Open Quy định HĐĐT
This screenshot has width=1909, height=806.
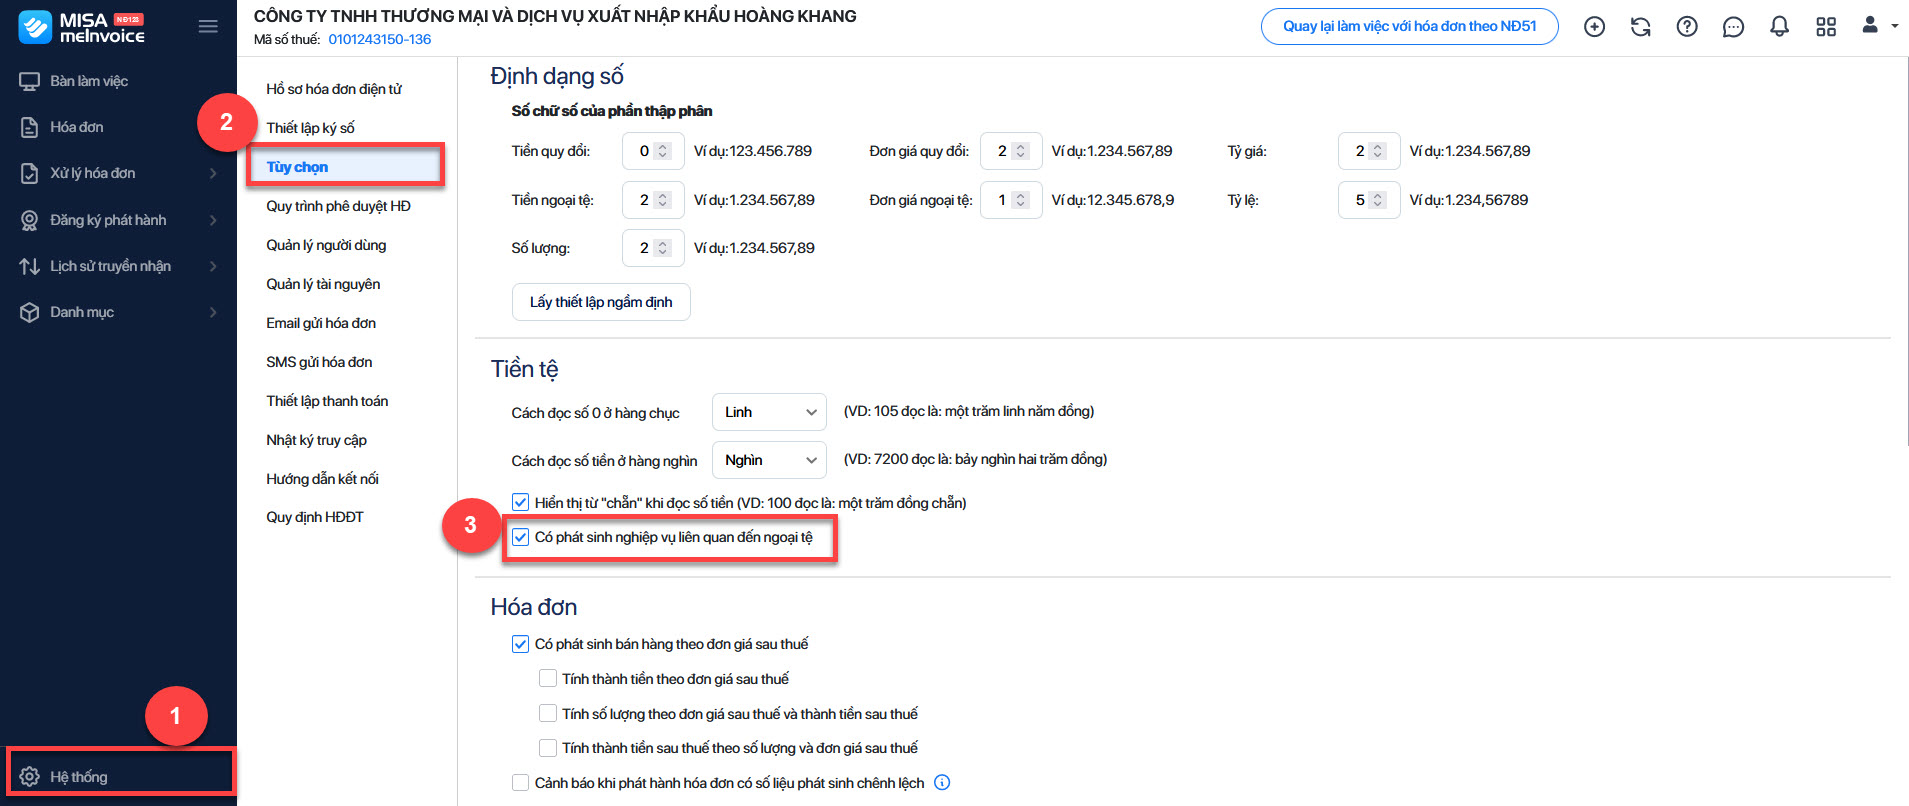point(315,517)
